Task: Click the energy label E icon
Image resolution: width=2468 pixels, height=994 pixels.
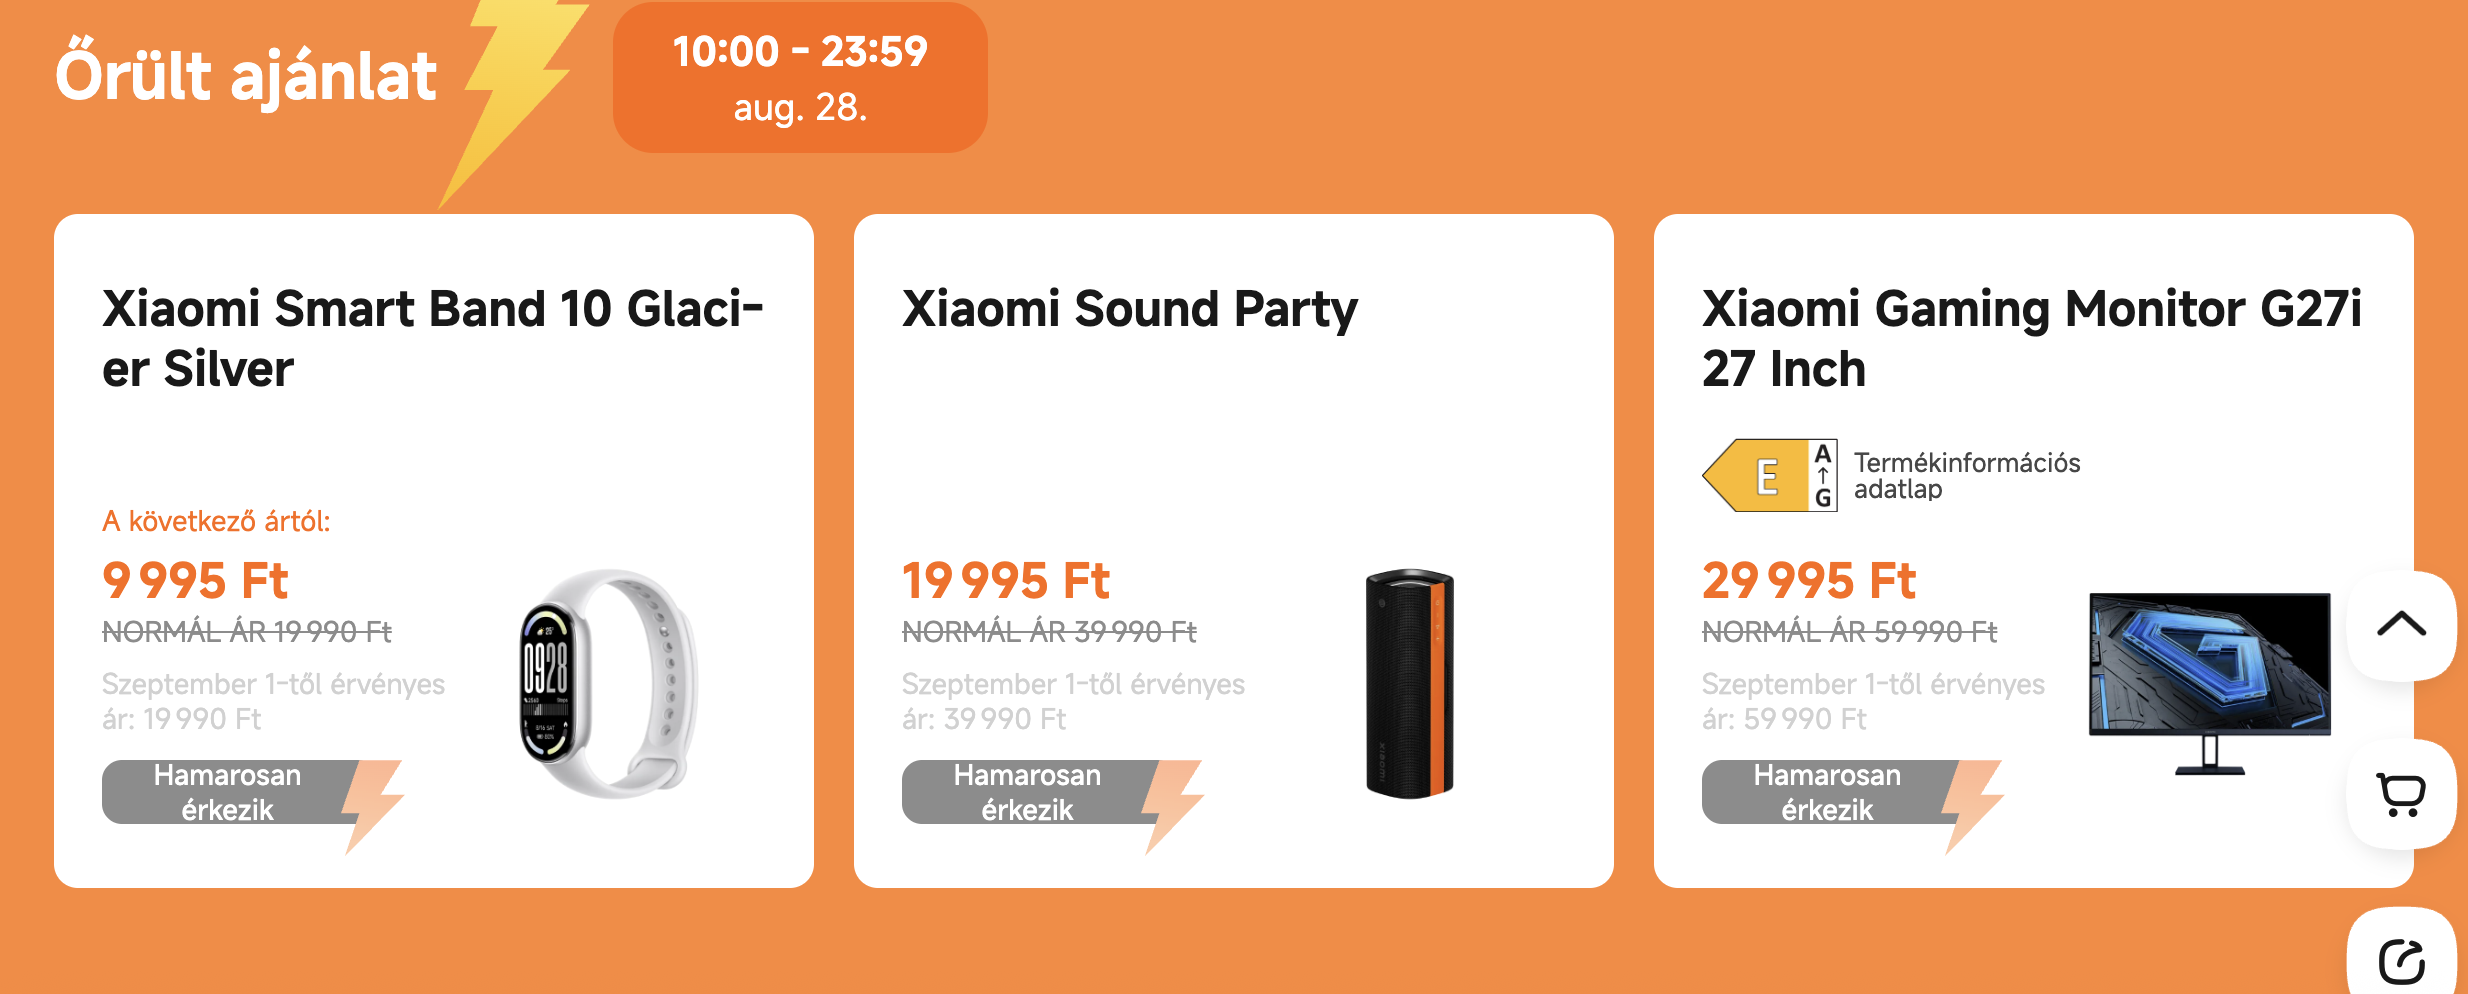Action: click(1769, 476)
